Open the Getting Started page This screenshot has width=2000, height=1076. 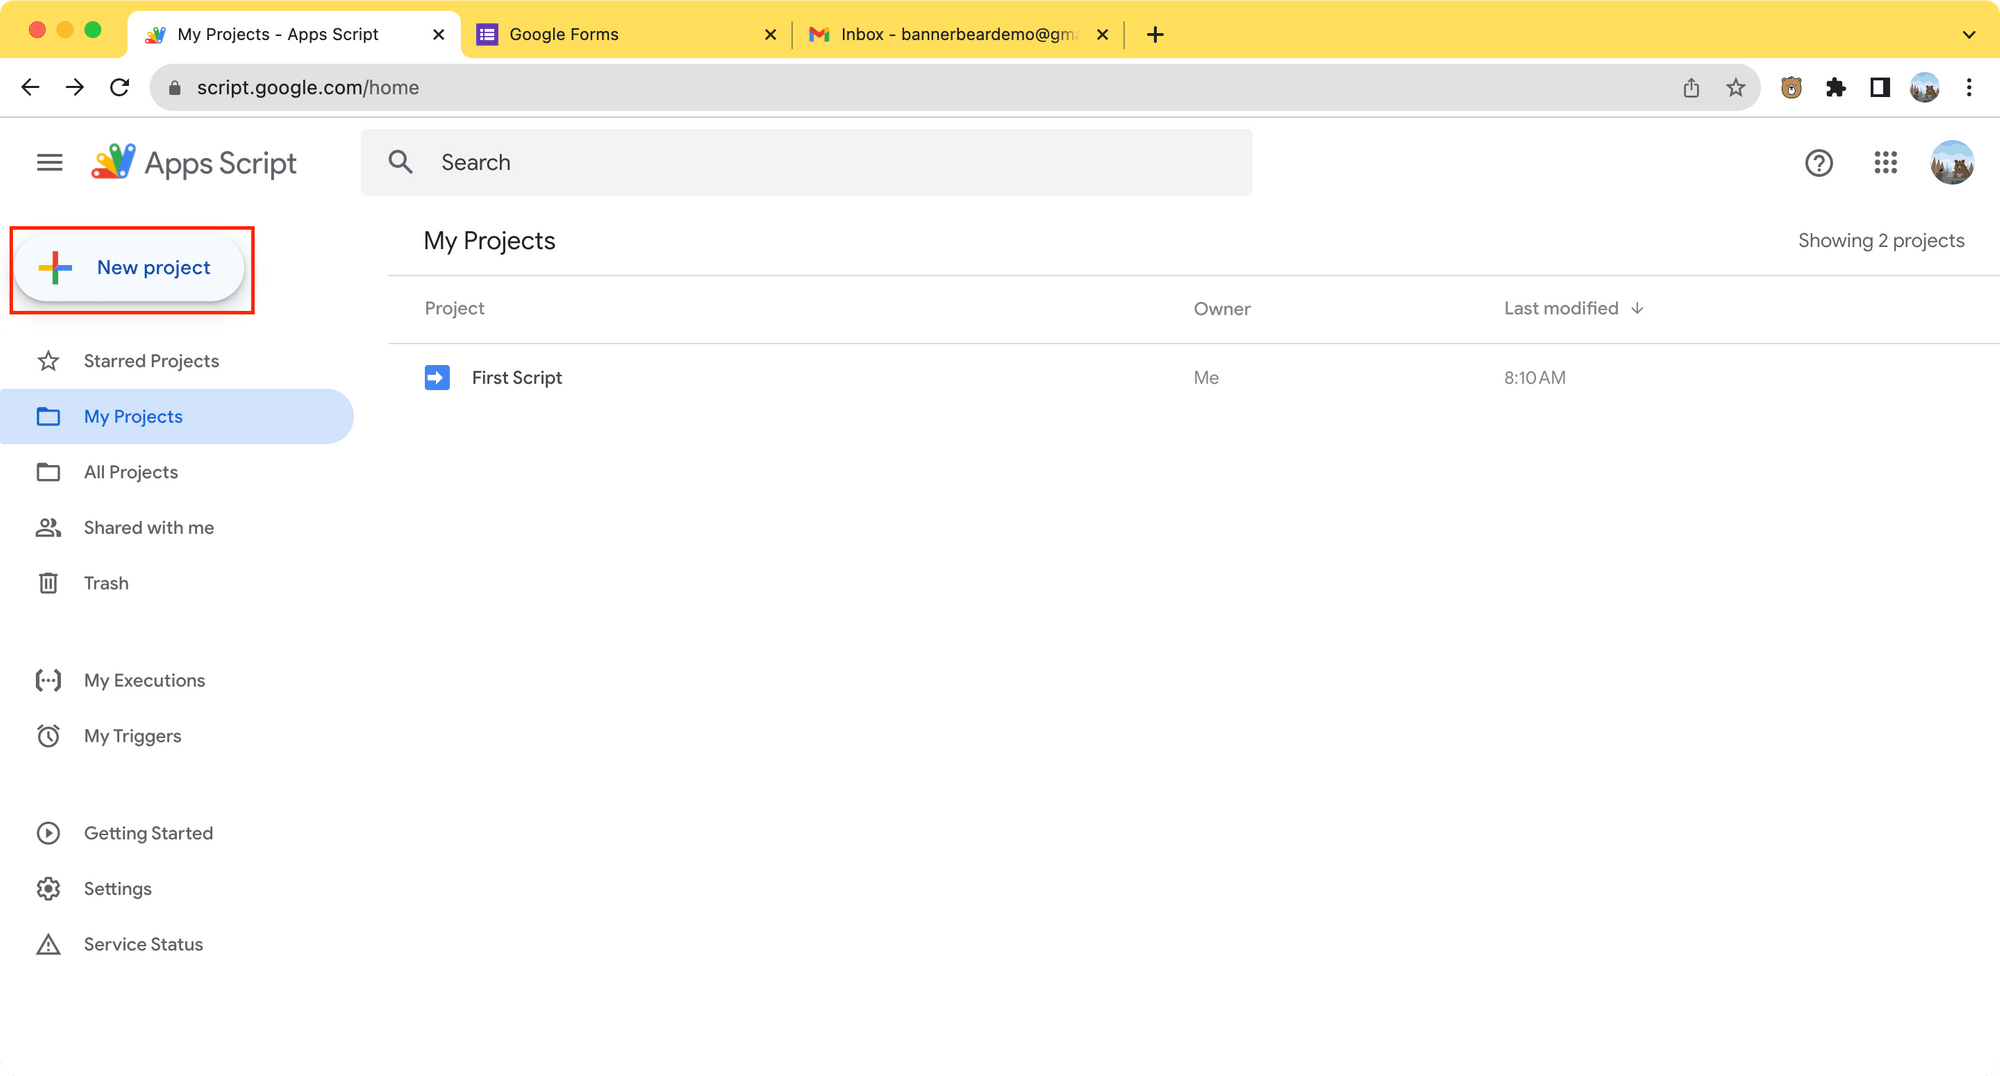(148, 832)
